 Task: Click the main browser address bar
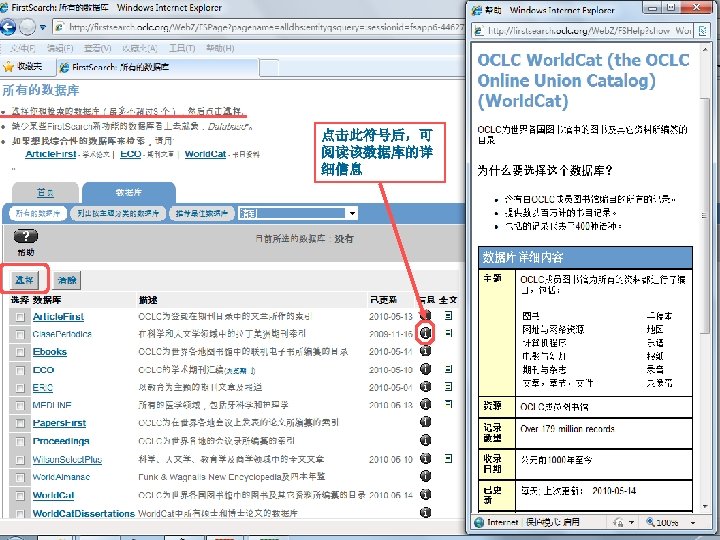[x=259, y=27]
